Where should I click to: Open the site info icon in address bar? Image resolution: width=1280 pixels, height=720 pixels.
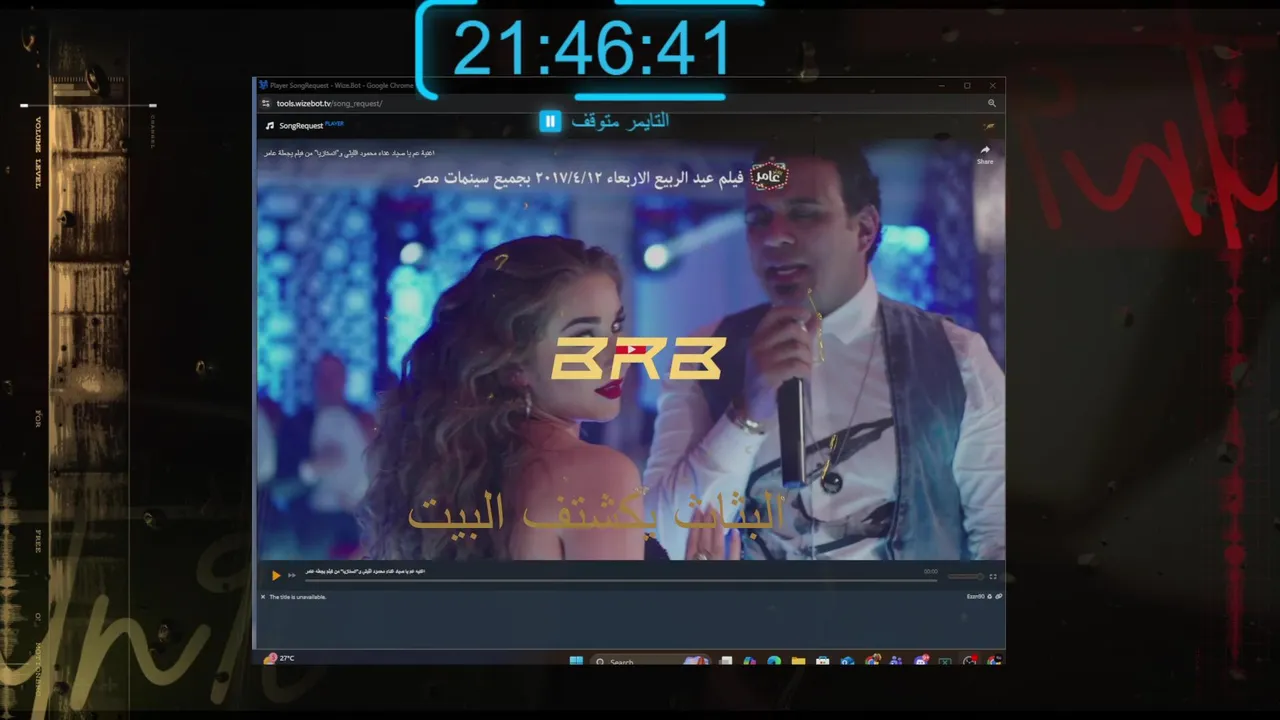266,103
